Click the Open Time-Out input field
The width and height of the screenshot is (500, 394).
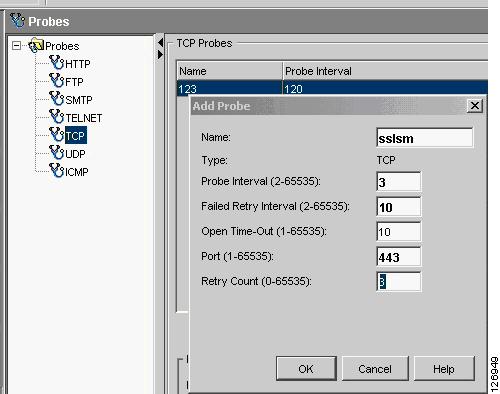[399, 232]
